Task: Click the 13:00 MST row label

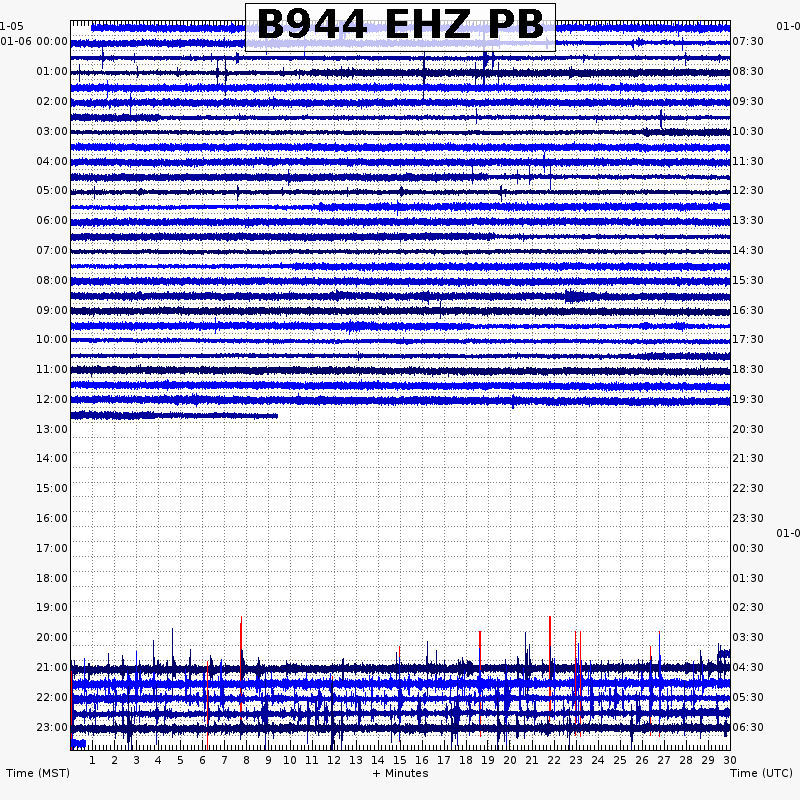Action: tap(52, 429)
